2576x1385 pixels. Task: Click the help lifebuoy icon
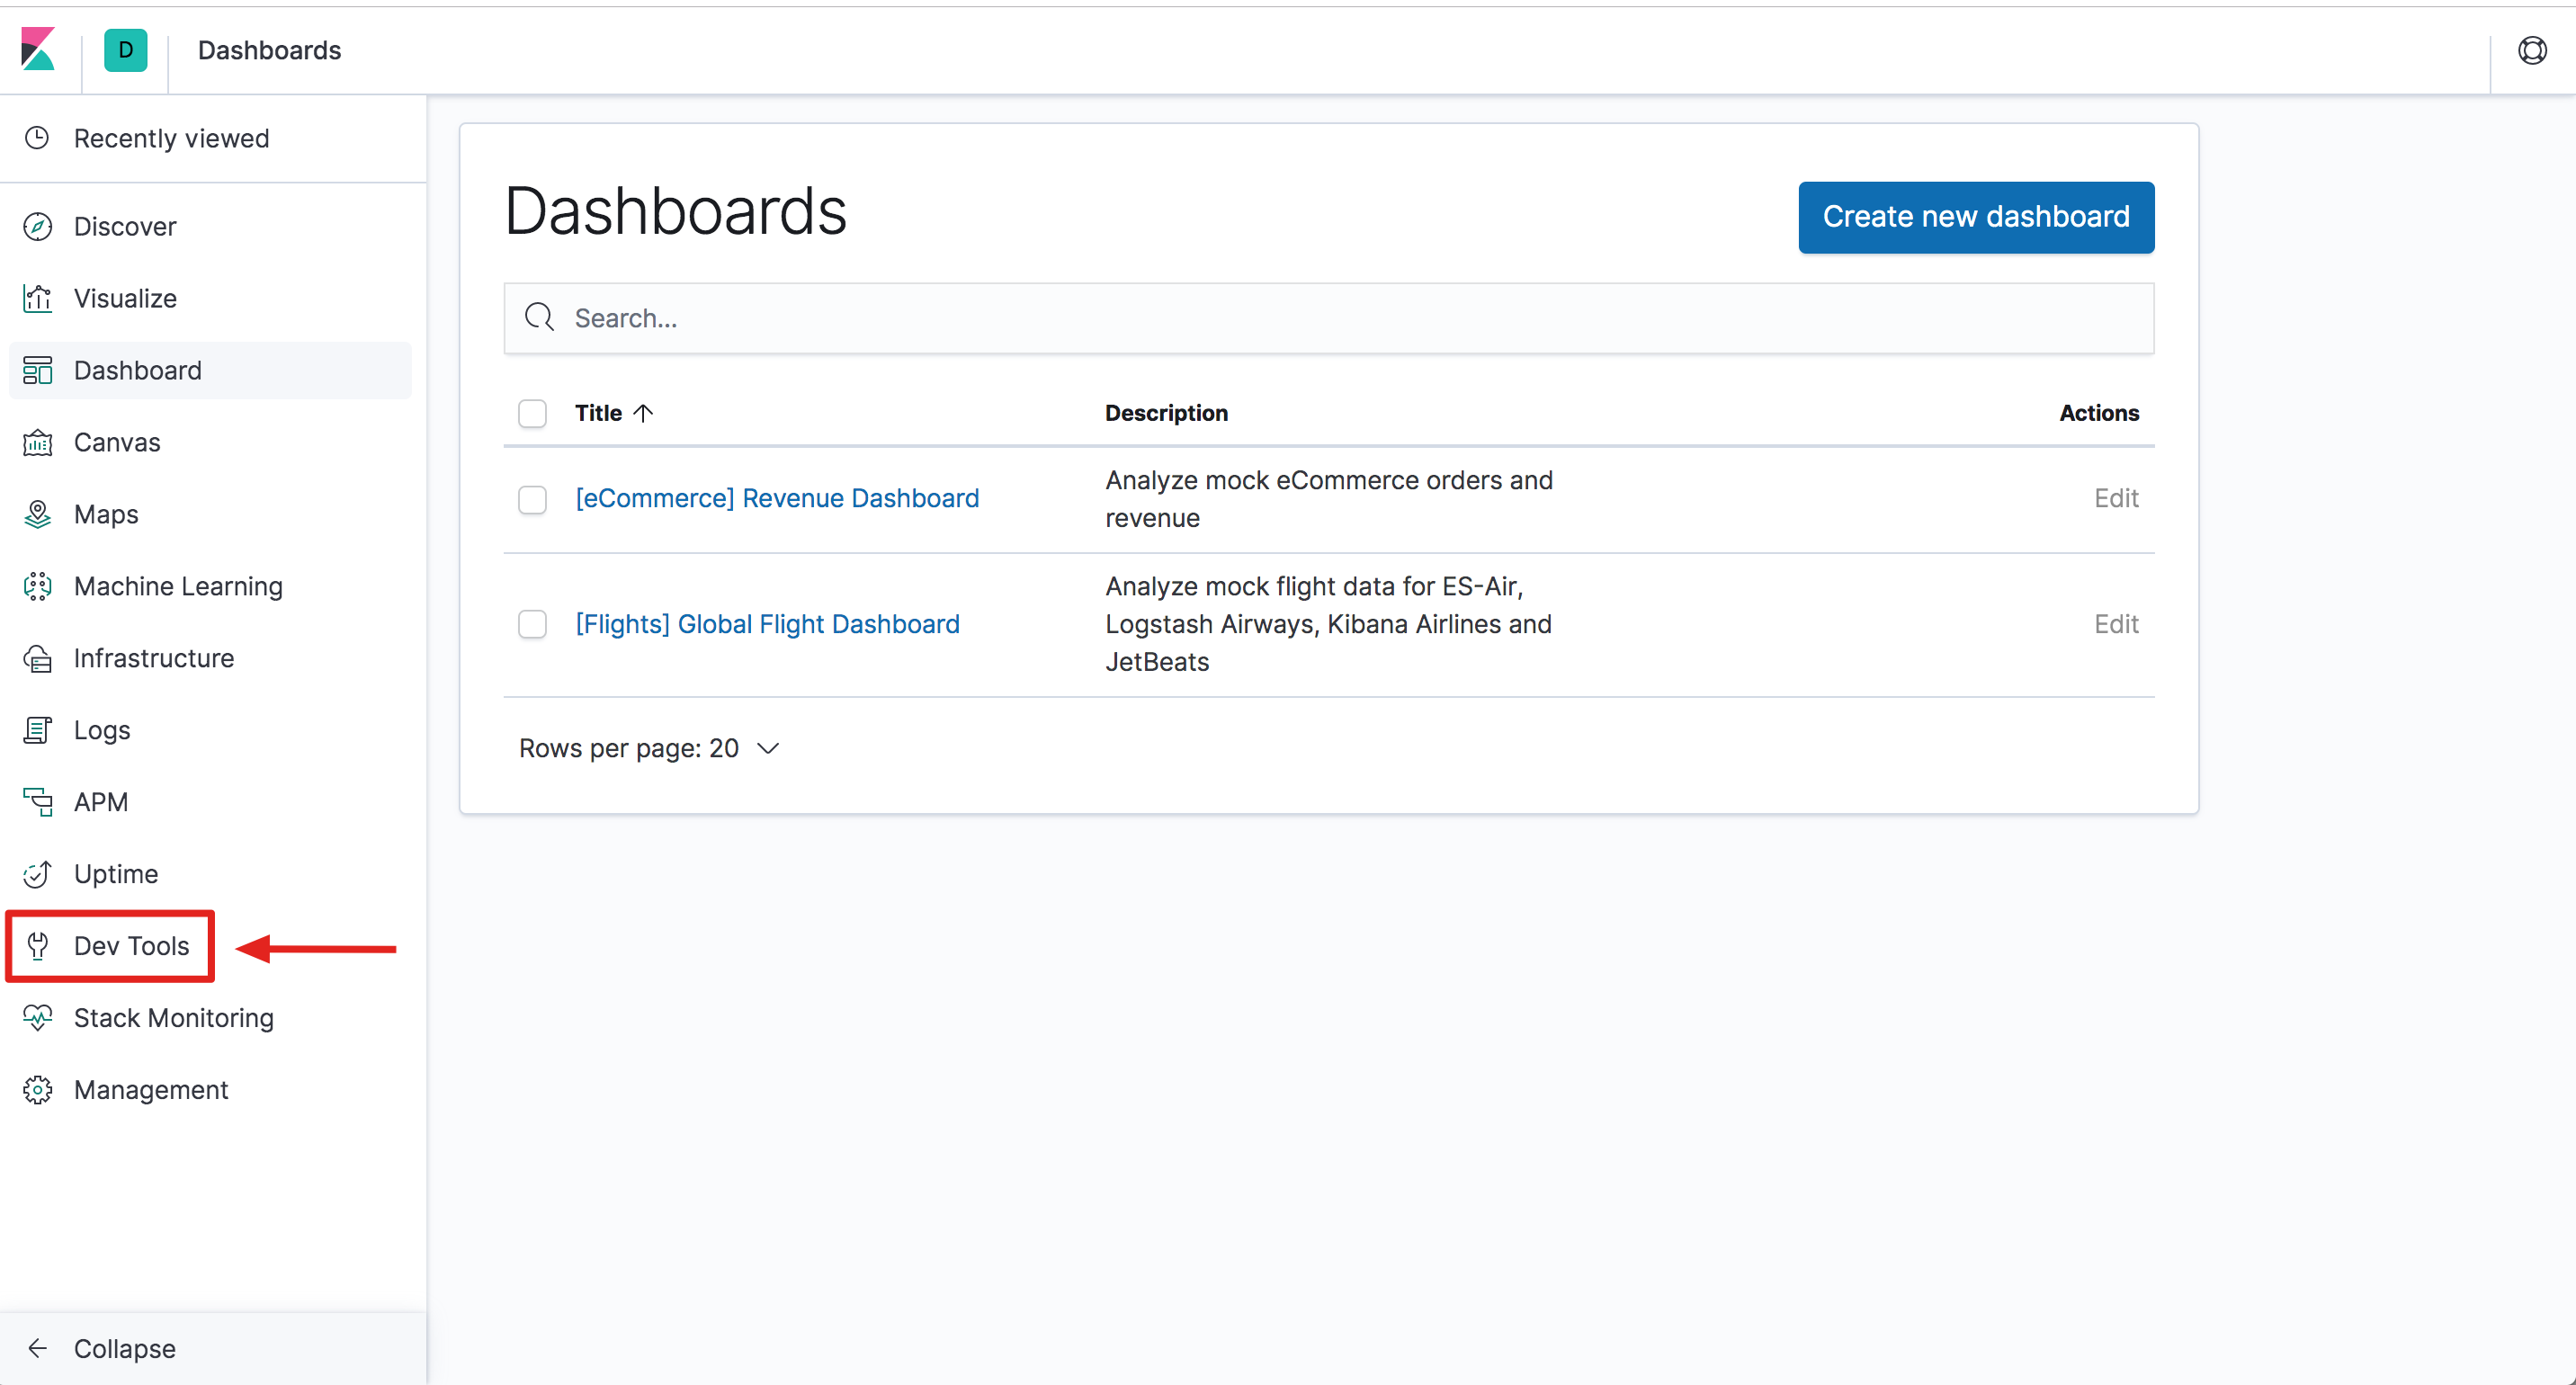(x=2532, y=50)
